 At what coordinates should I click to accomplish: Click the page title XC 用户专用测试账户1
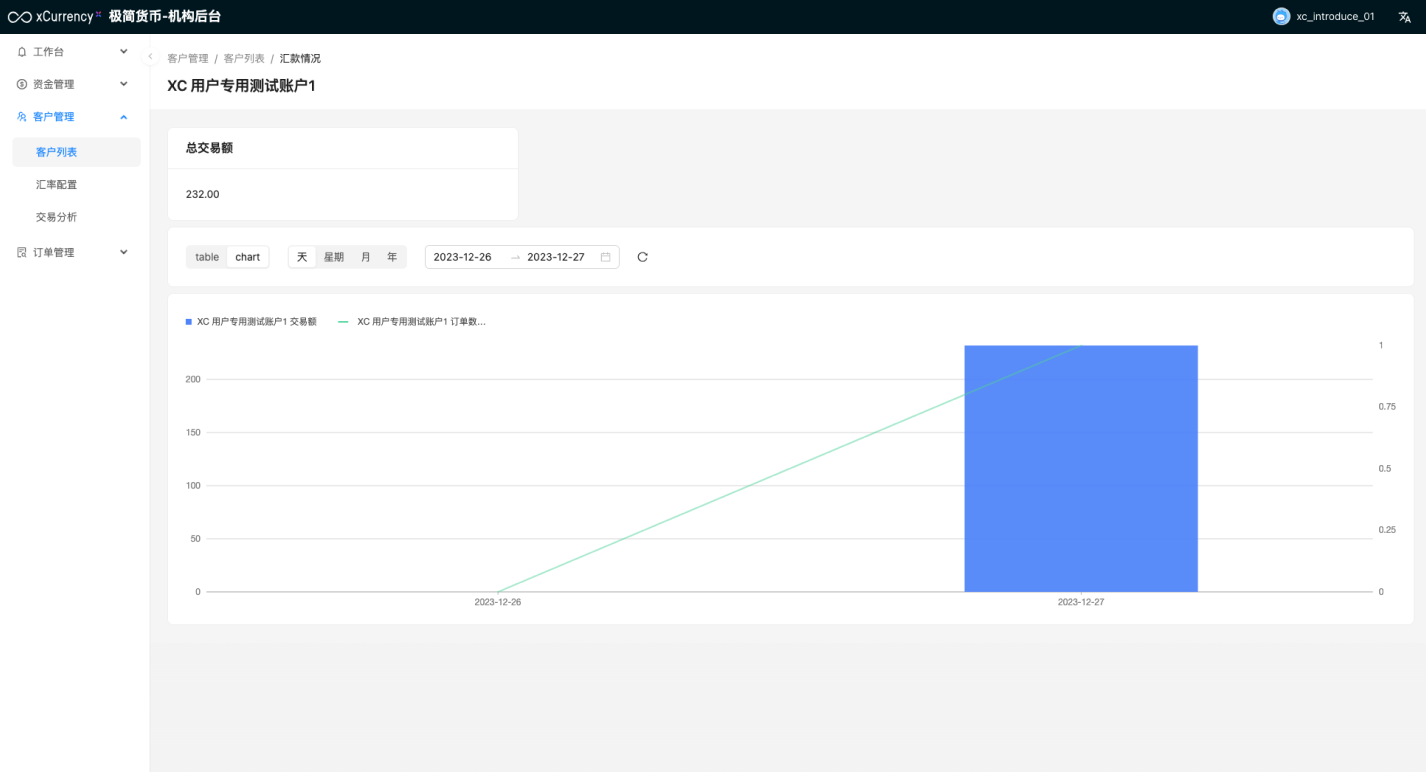click(241, 86)
